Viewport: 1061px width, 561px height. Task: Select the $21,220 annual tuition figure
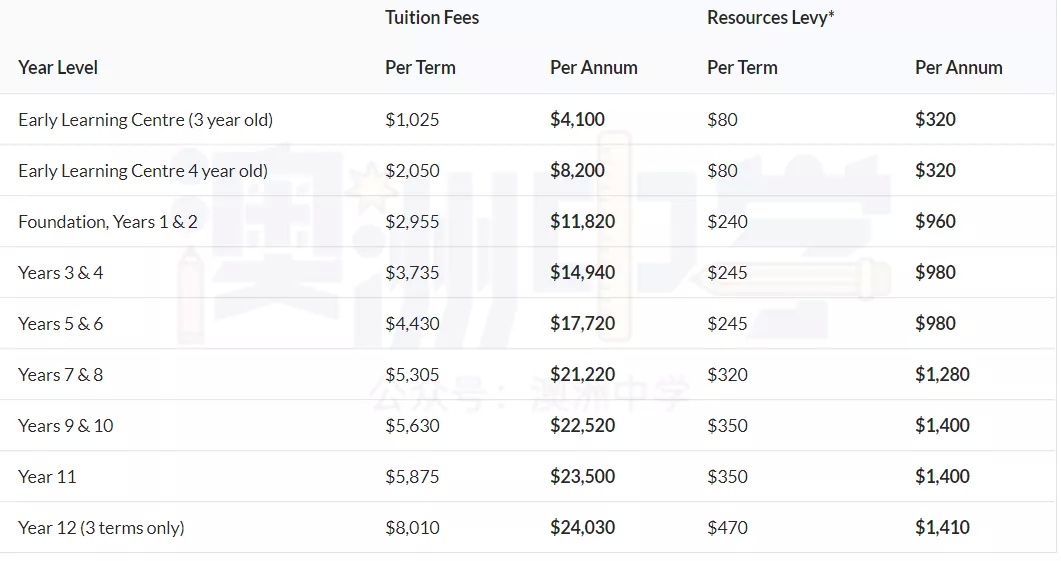(x=583, y=375)
